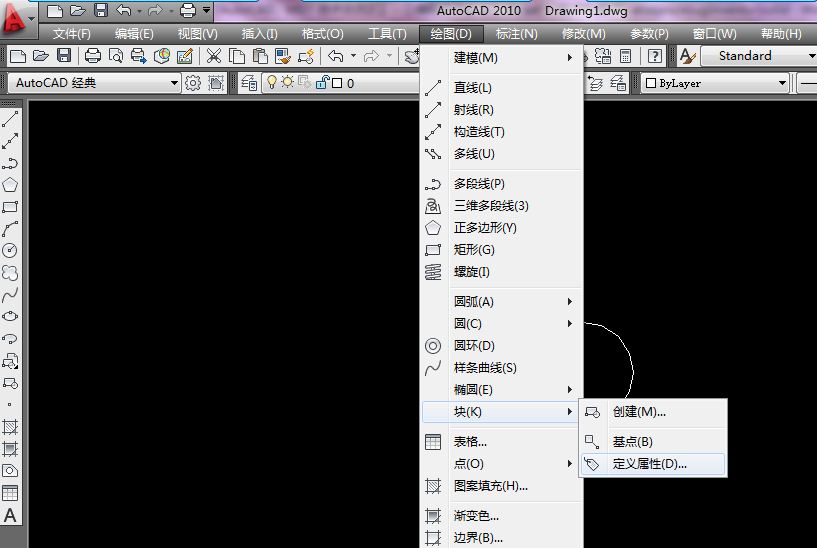Screen dimensions: 817x548
Task: Select Multiline Text A tool in left toolbar
Action: pos(10,516)
